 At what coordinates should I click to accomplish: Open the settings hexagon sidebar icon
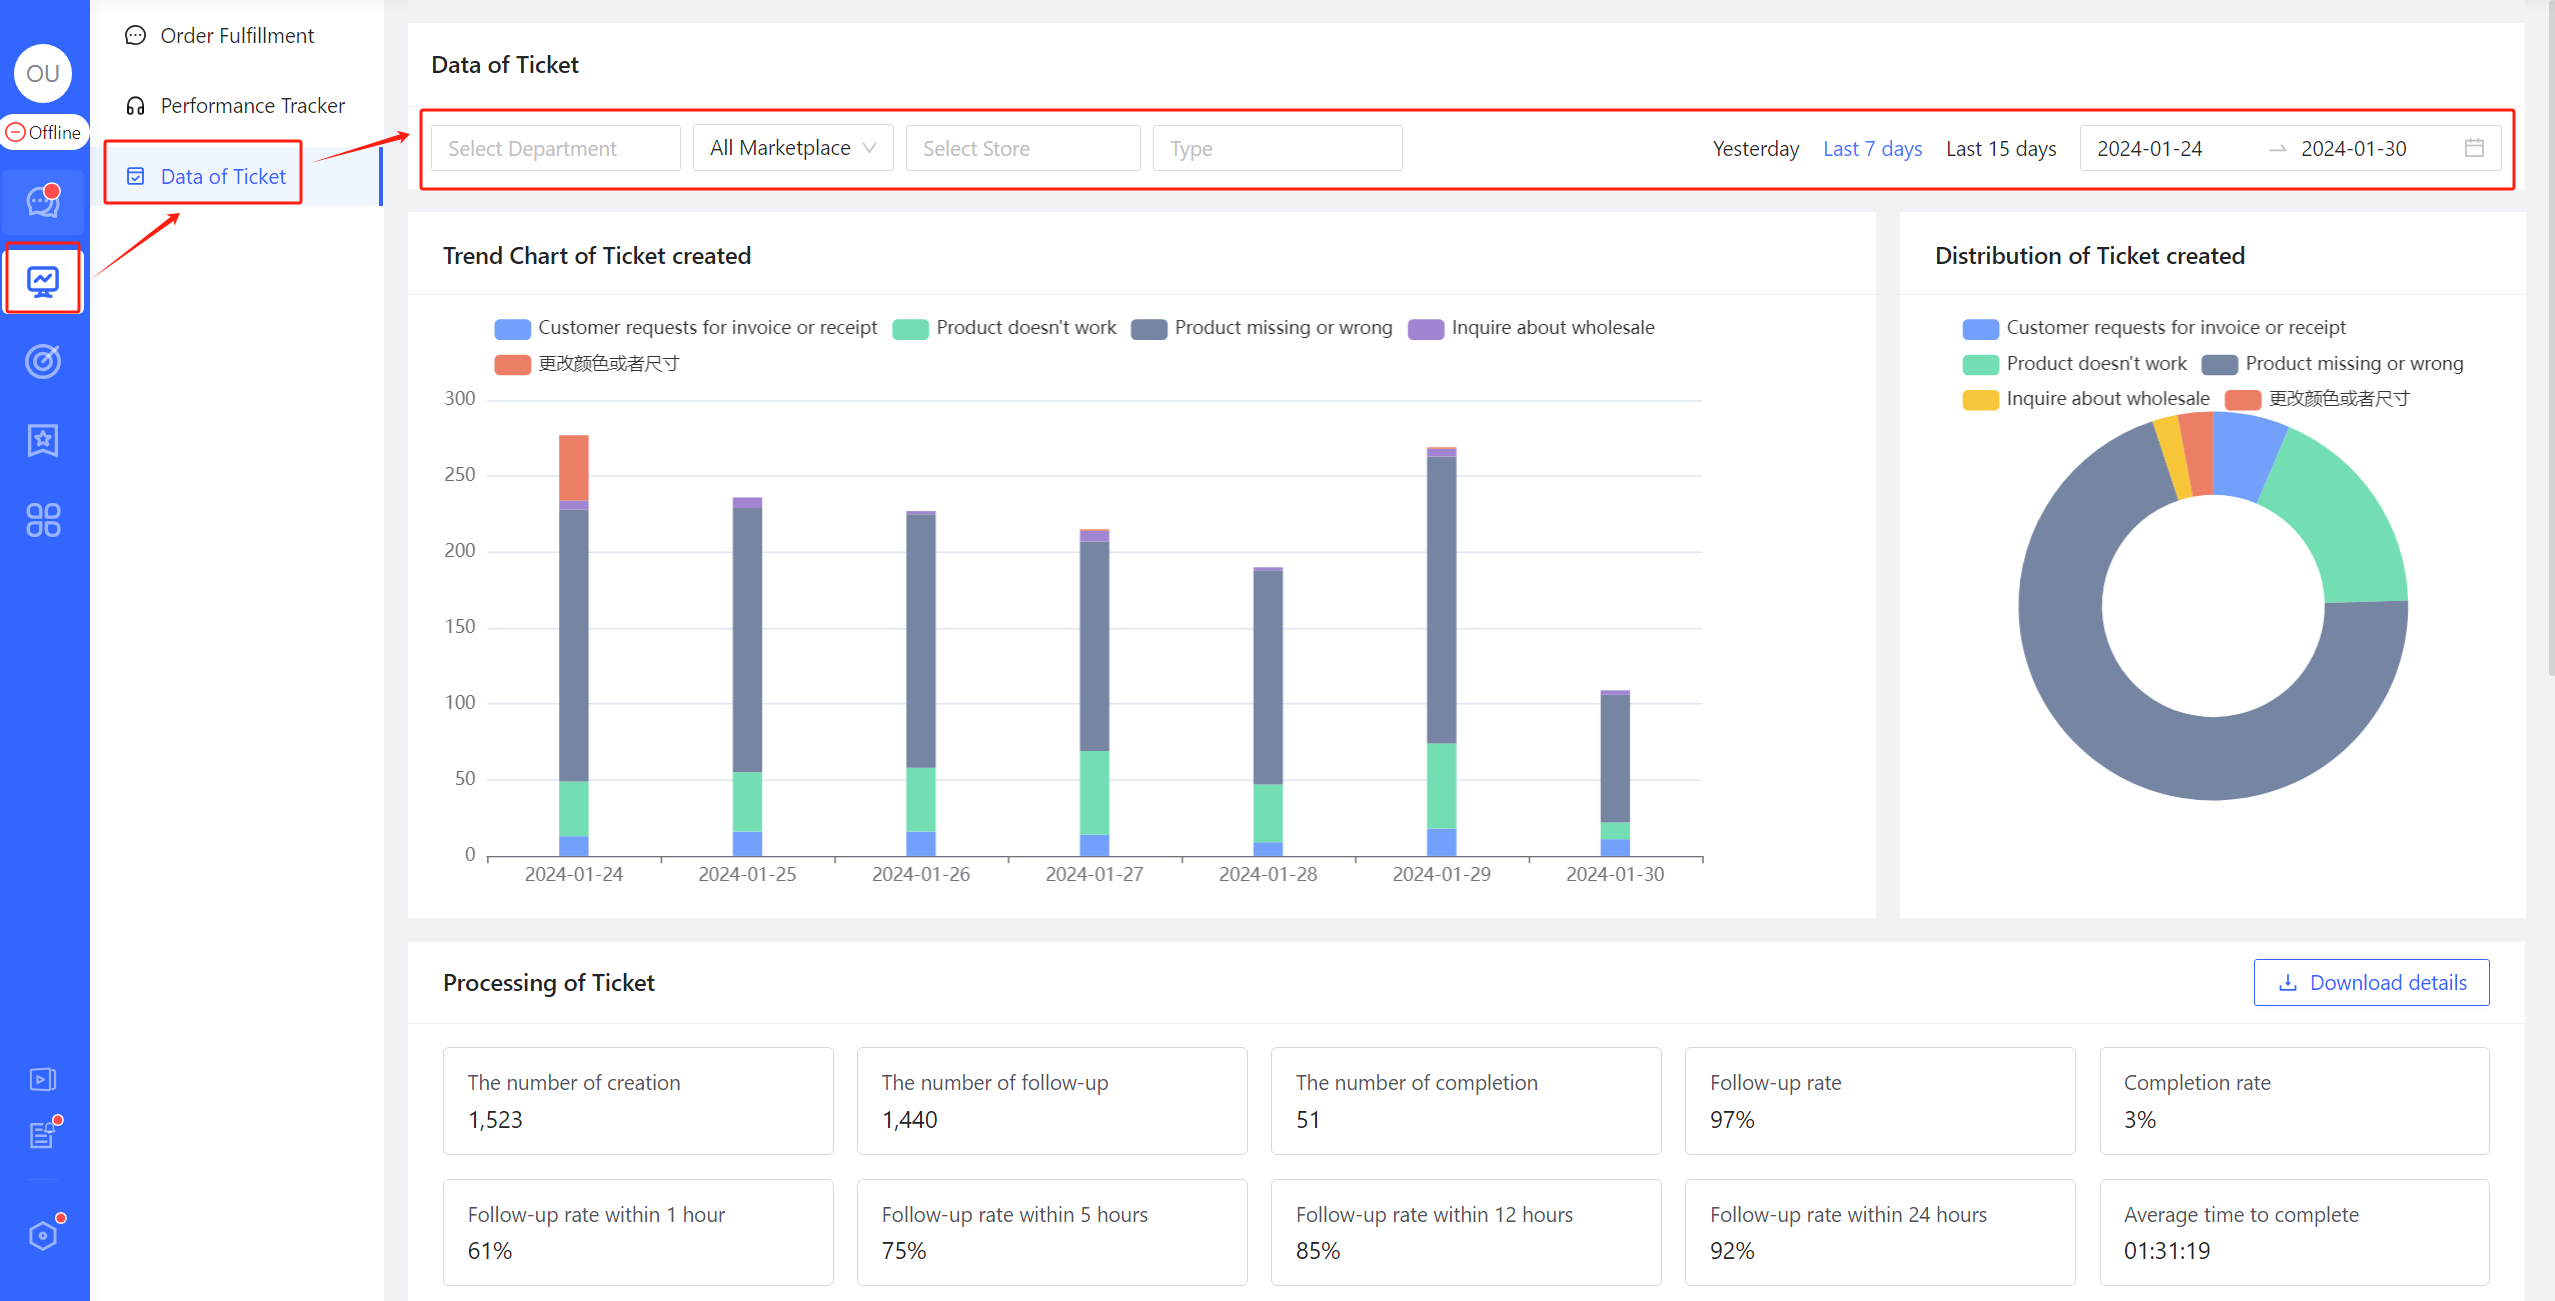(x=43, y=1235)
